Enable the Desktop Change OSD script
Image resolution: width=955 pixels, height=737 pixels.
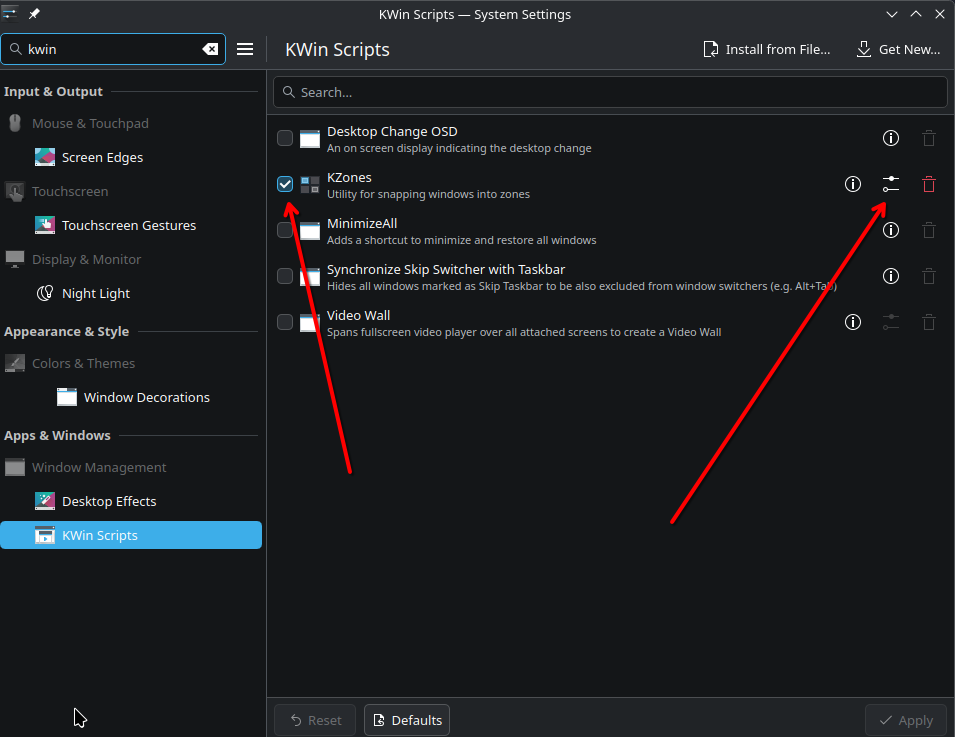tap(285, 138)
